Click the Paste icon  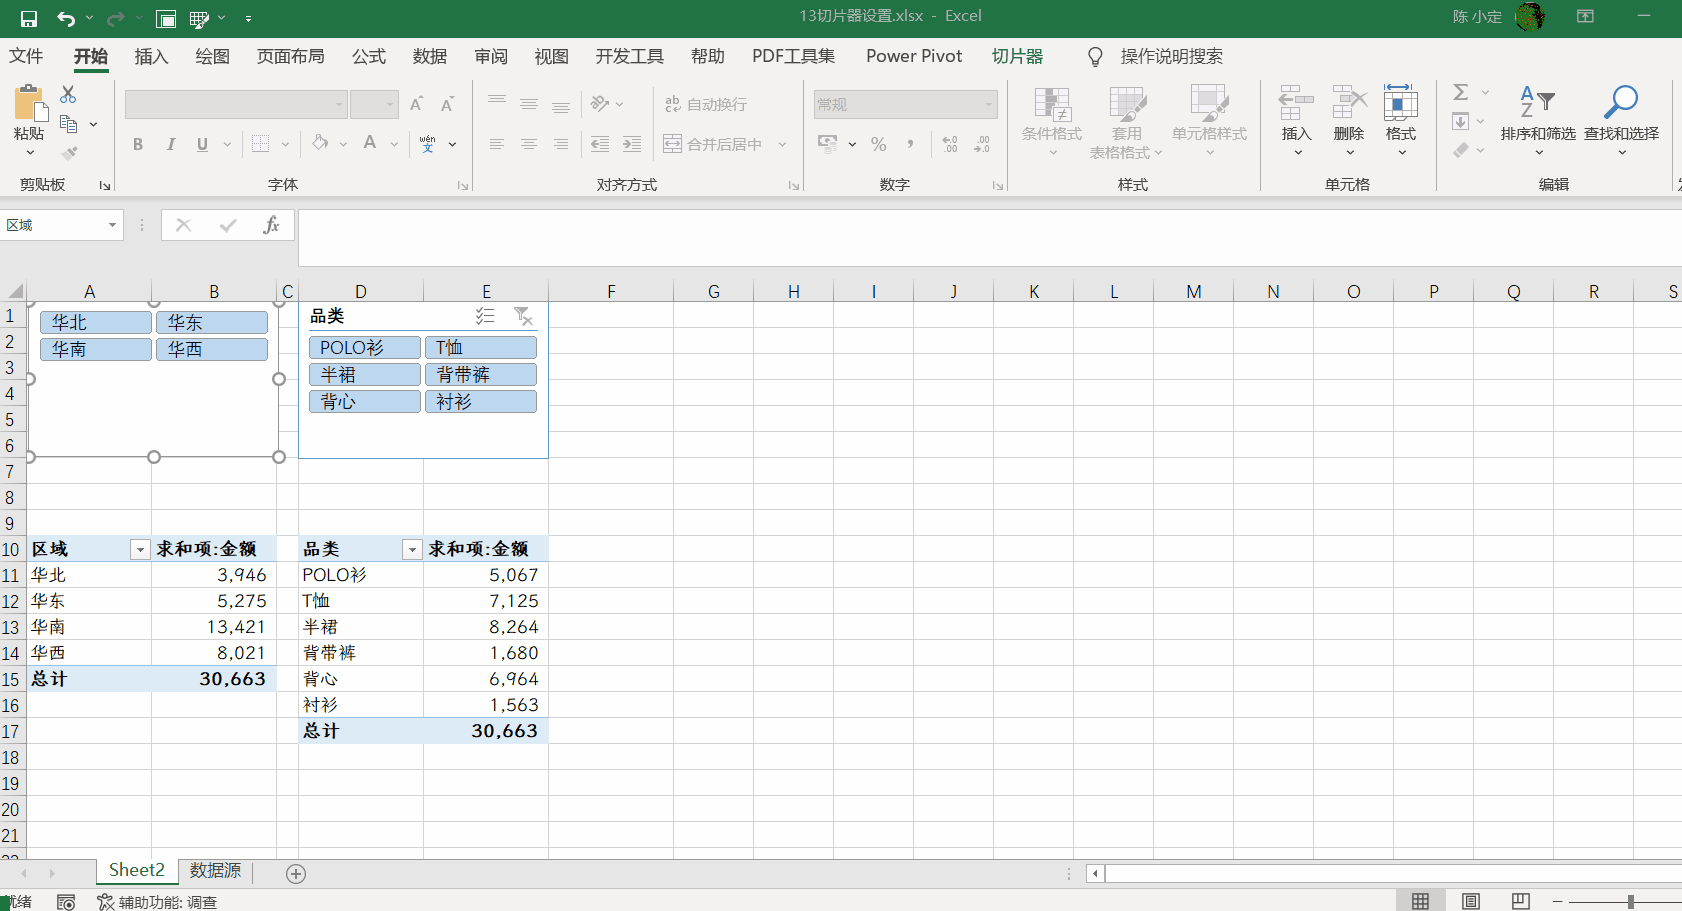[29, 102]
